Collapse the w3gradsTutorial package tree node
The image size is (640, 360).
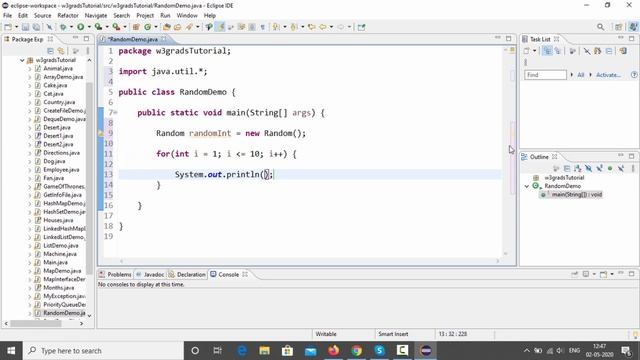tap(22, 60)
